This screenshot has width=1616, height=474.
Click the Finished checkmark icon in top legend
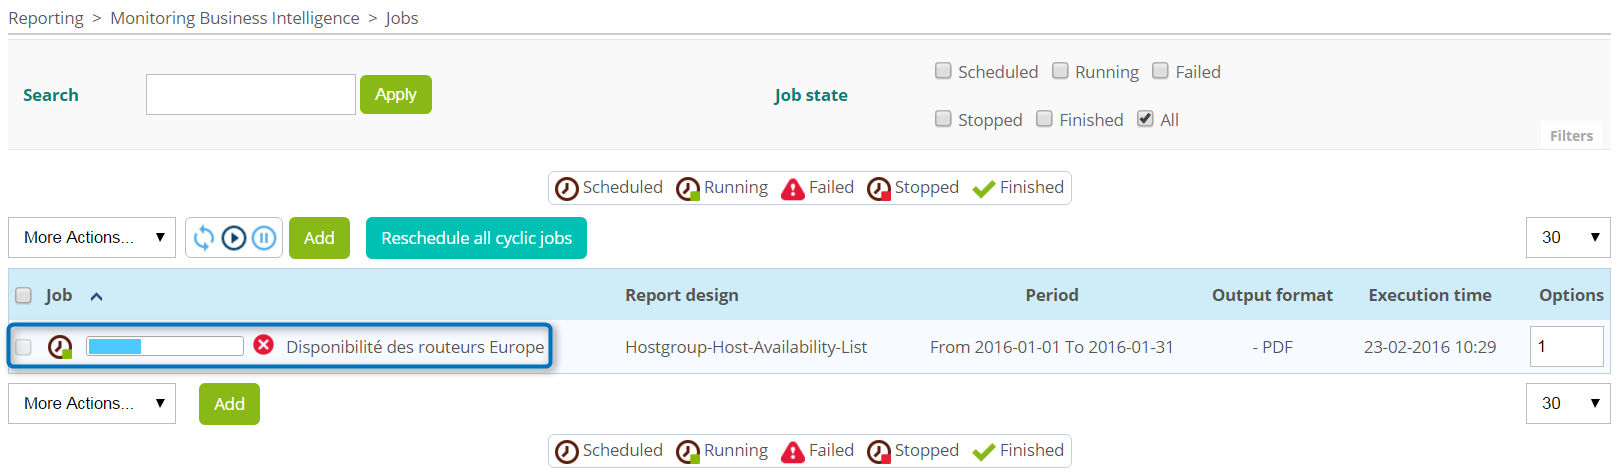983,189
